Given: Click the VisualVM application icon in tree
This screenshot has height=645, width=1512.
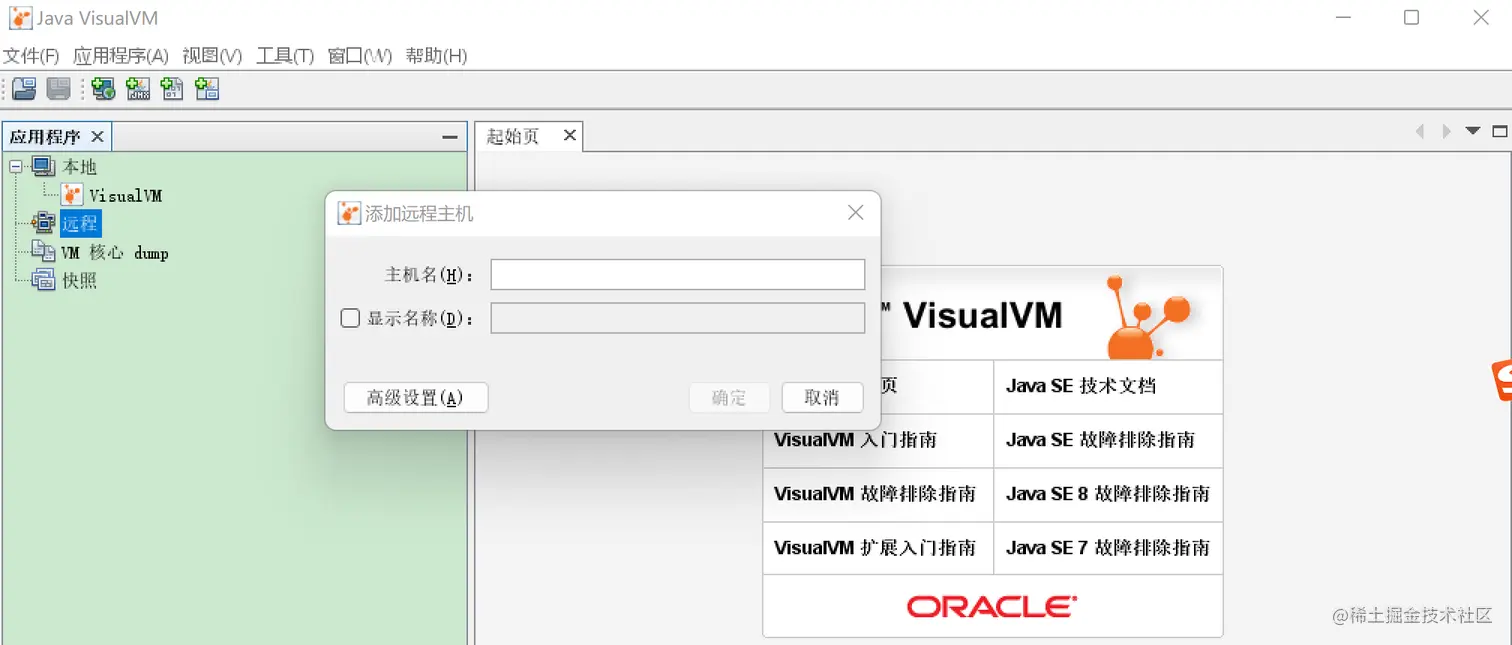Looking at the screenshot, I should point(72,195).
